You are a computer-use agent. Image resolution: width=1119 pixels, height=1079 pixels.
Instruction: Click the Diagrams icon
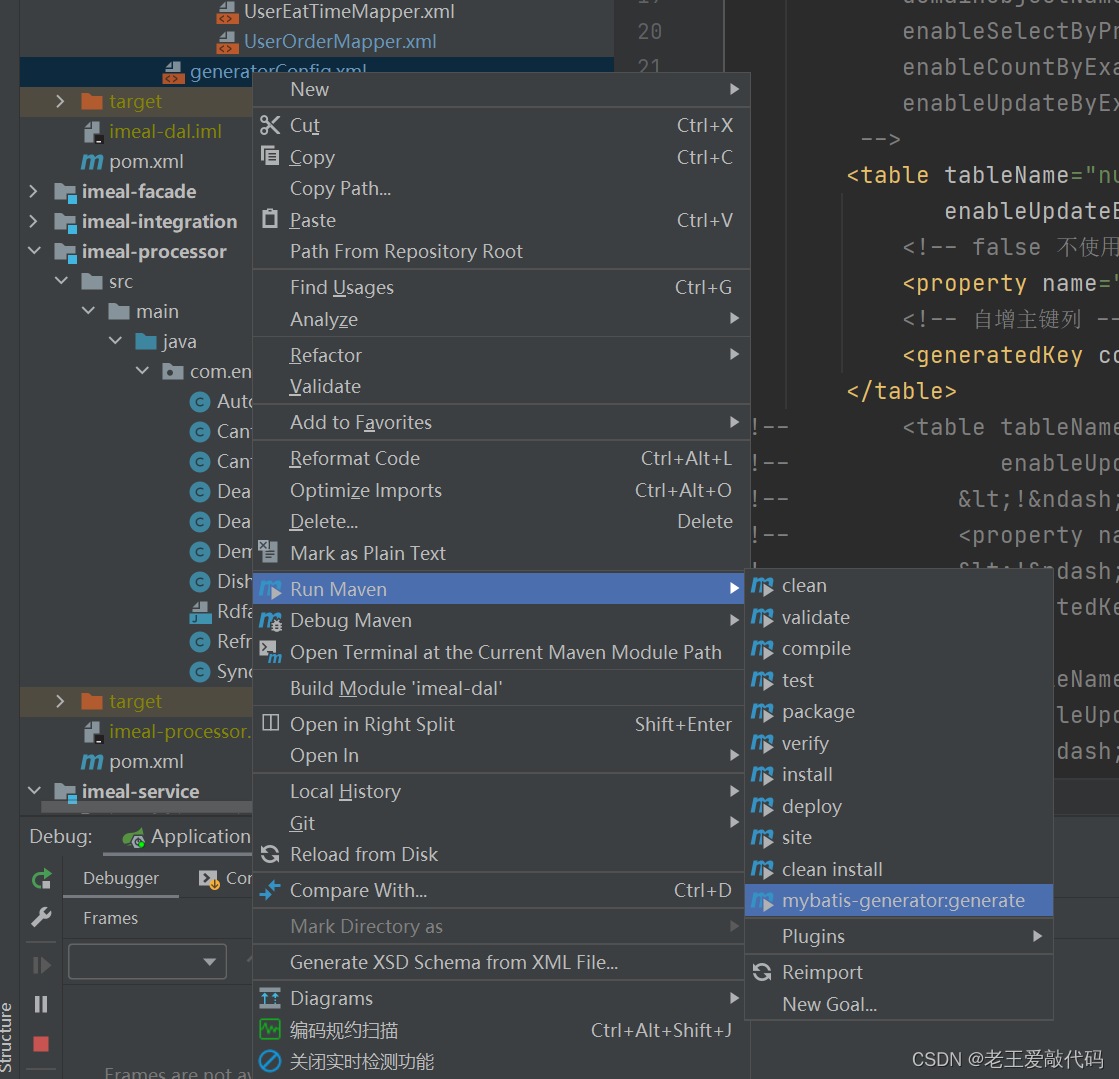pyautogui.click(x=270, y=998)
